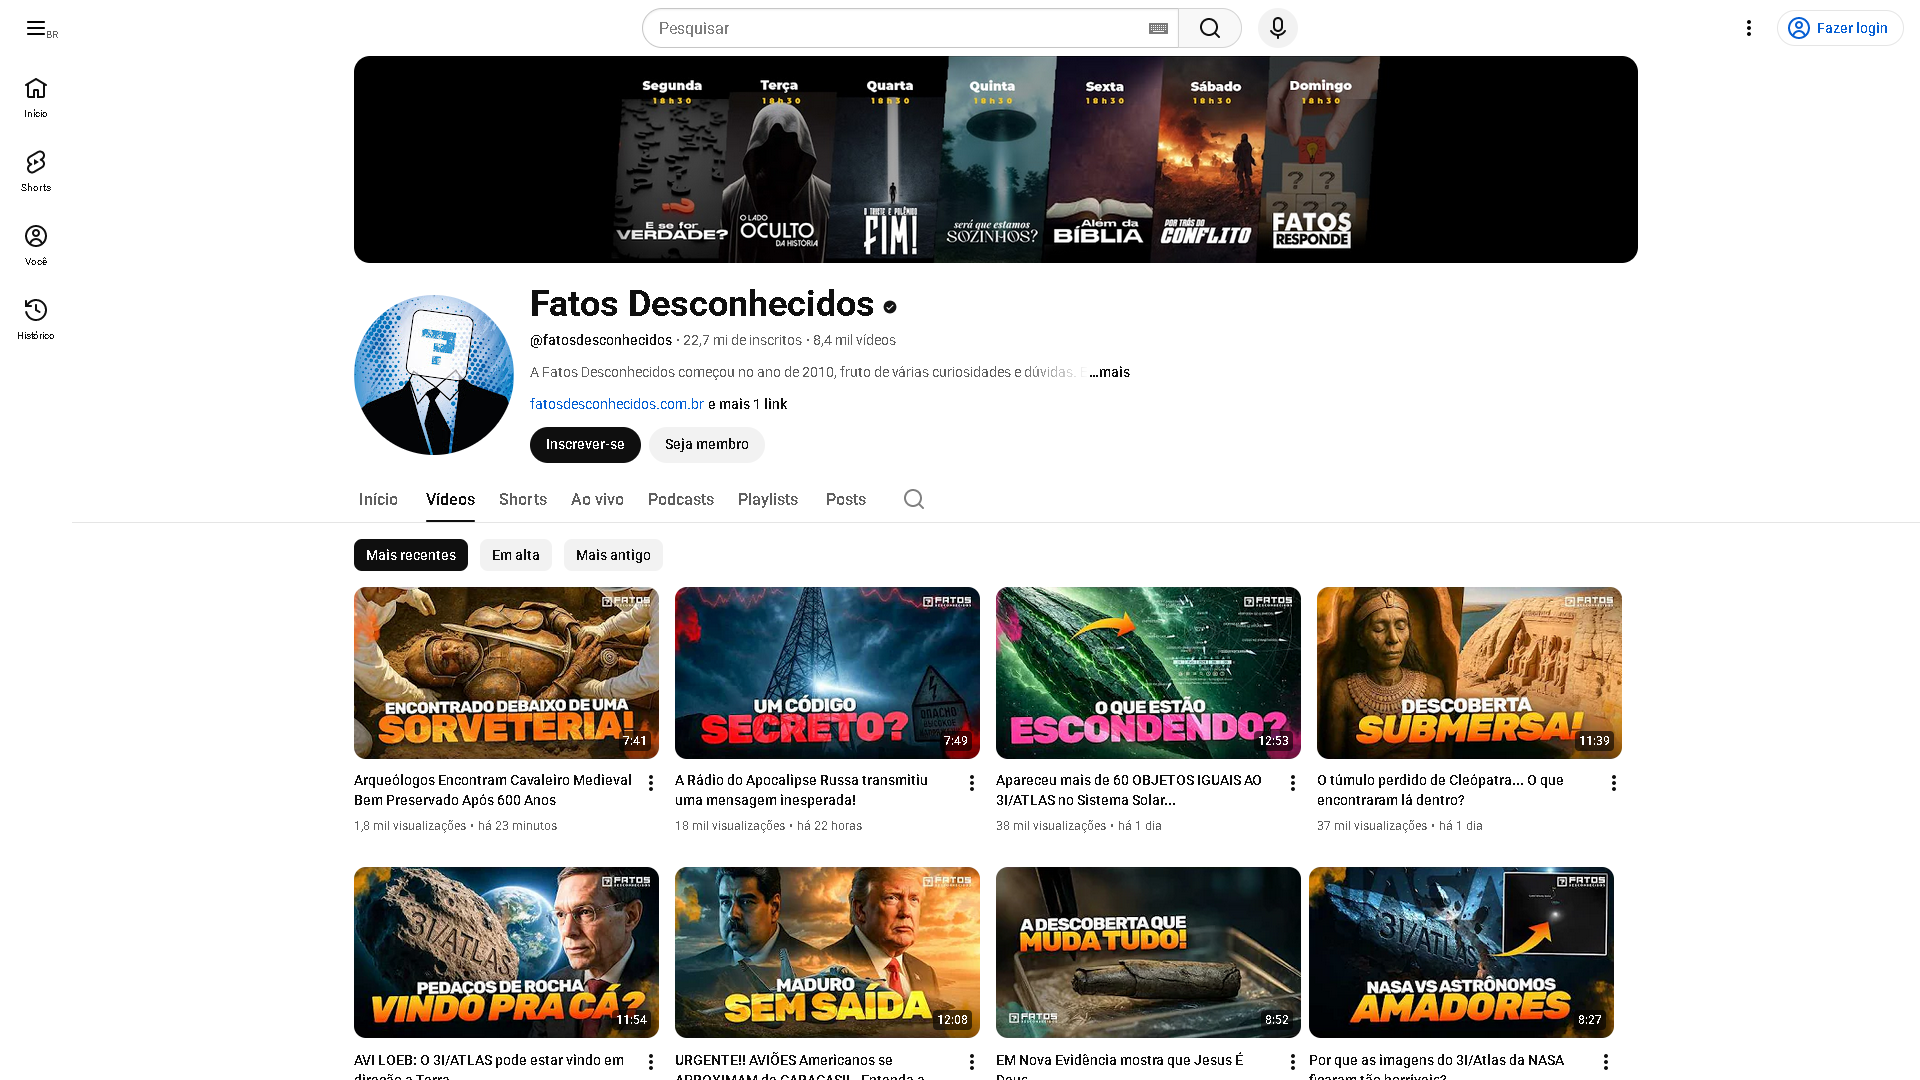This screenshot has width=1920, height=1080.
Task: Select the Mais recentes filter chip
Action: coord(410,555)
